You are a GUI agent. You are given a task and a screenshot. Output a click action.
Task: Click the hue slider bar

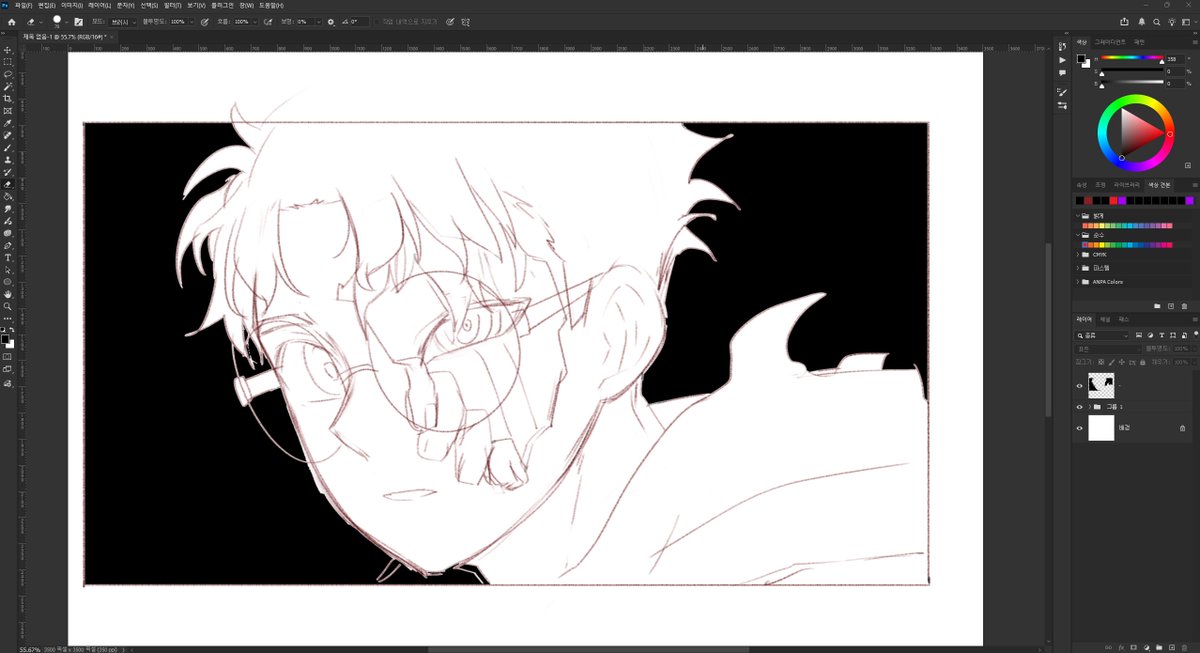point(1131,59)
